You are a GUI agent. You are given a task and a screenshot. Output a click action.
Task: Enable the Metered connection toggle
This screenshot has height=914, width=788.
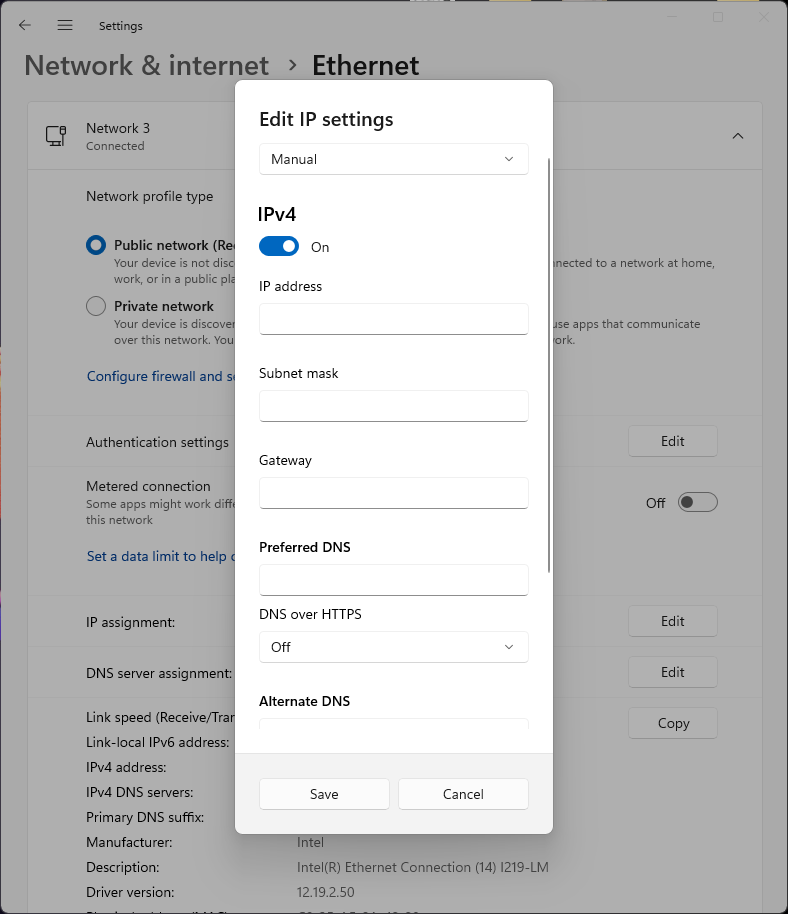click(x=698, y=502)
